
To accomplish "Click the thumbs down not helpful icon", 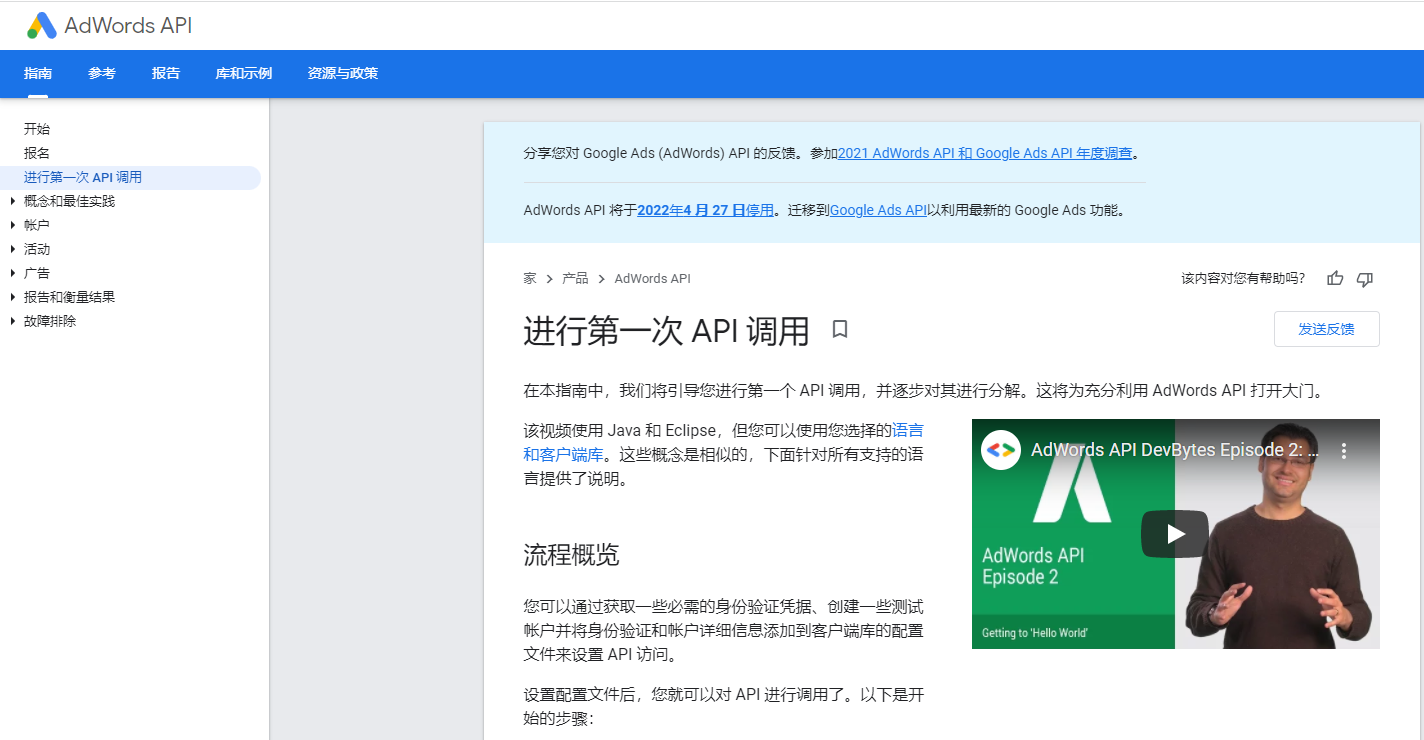I will [1365, 279].
